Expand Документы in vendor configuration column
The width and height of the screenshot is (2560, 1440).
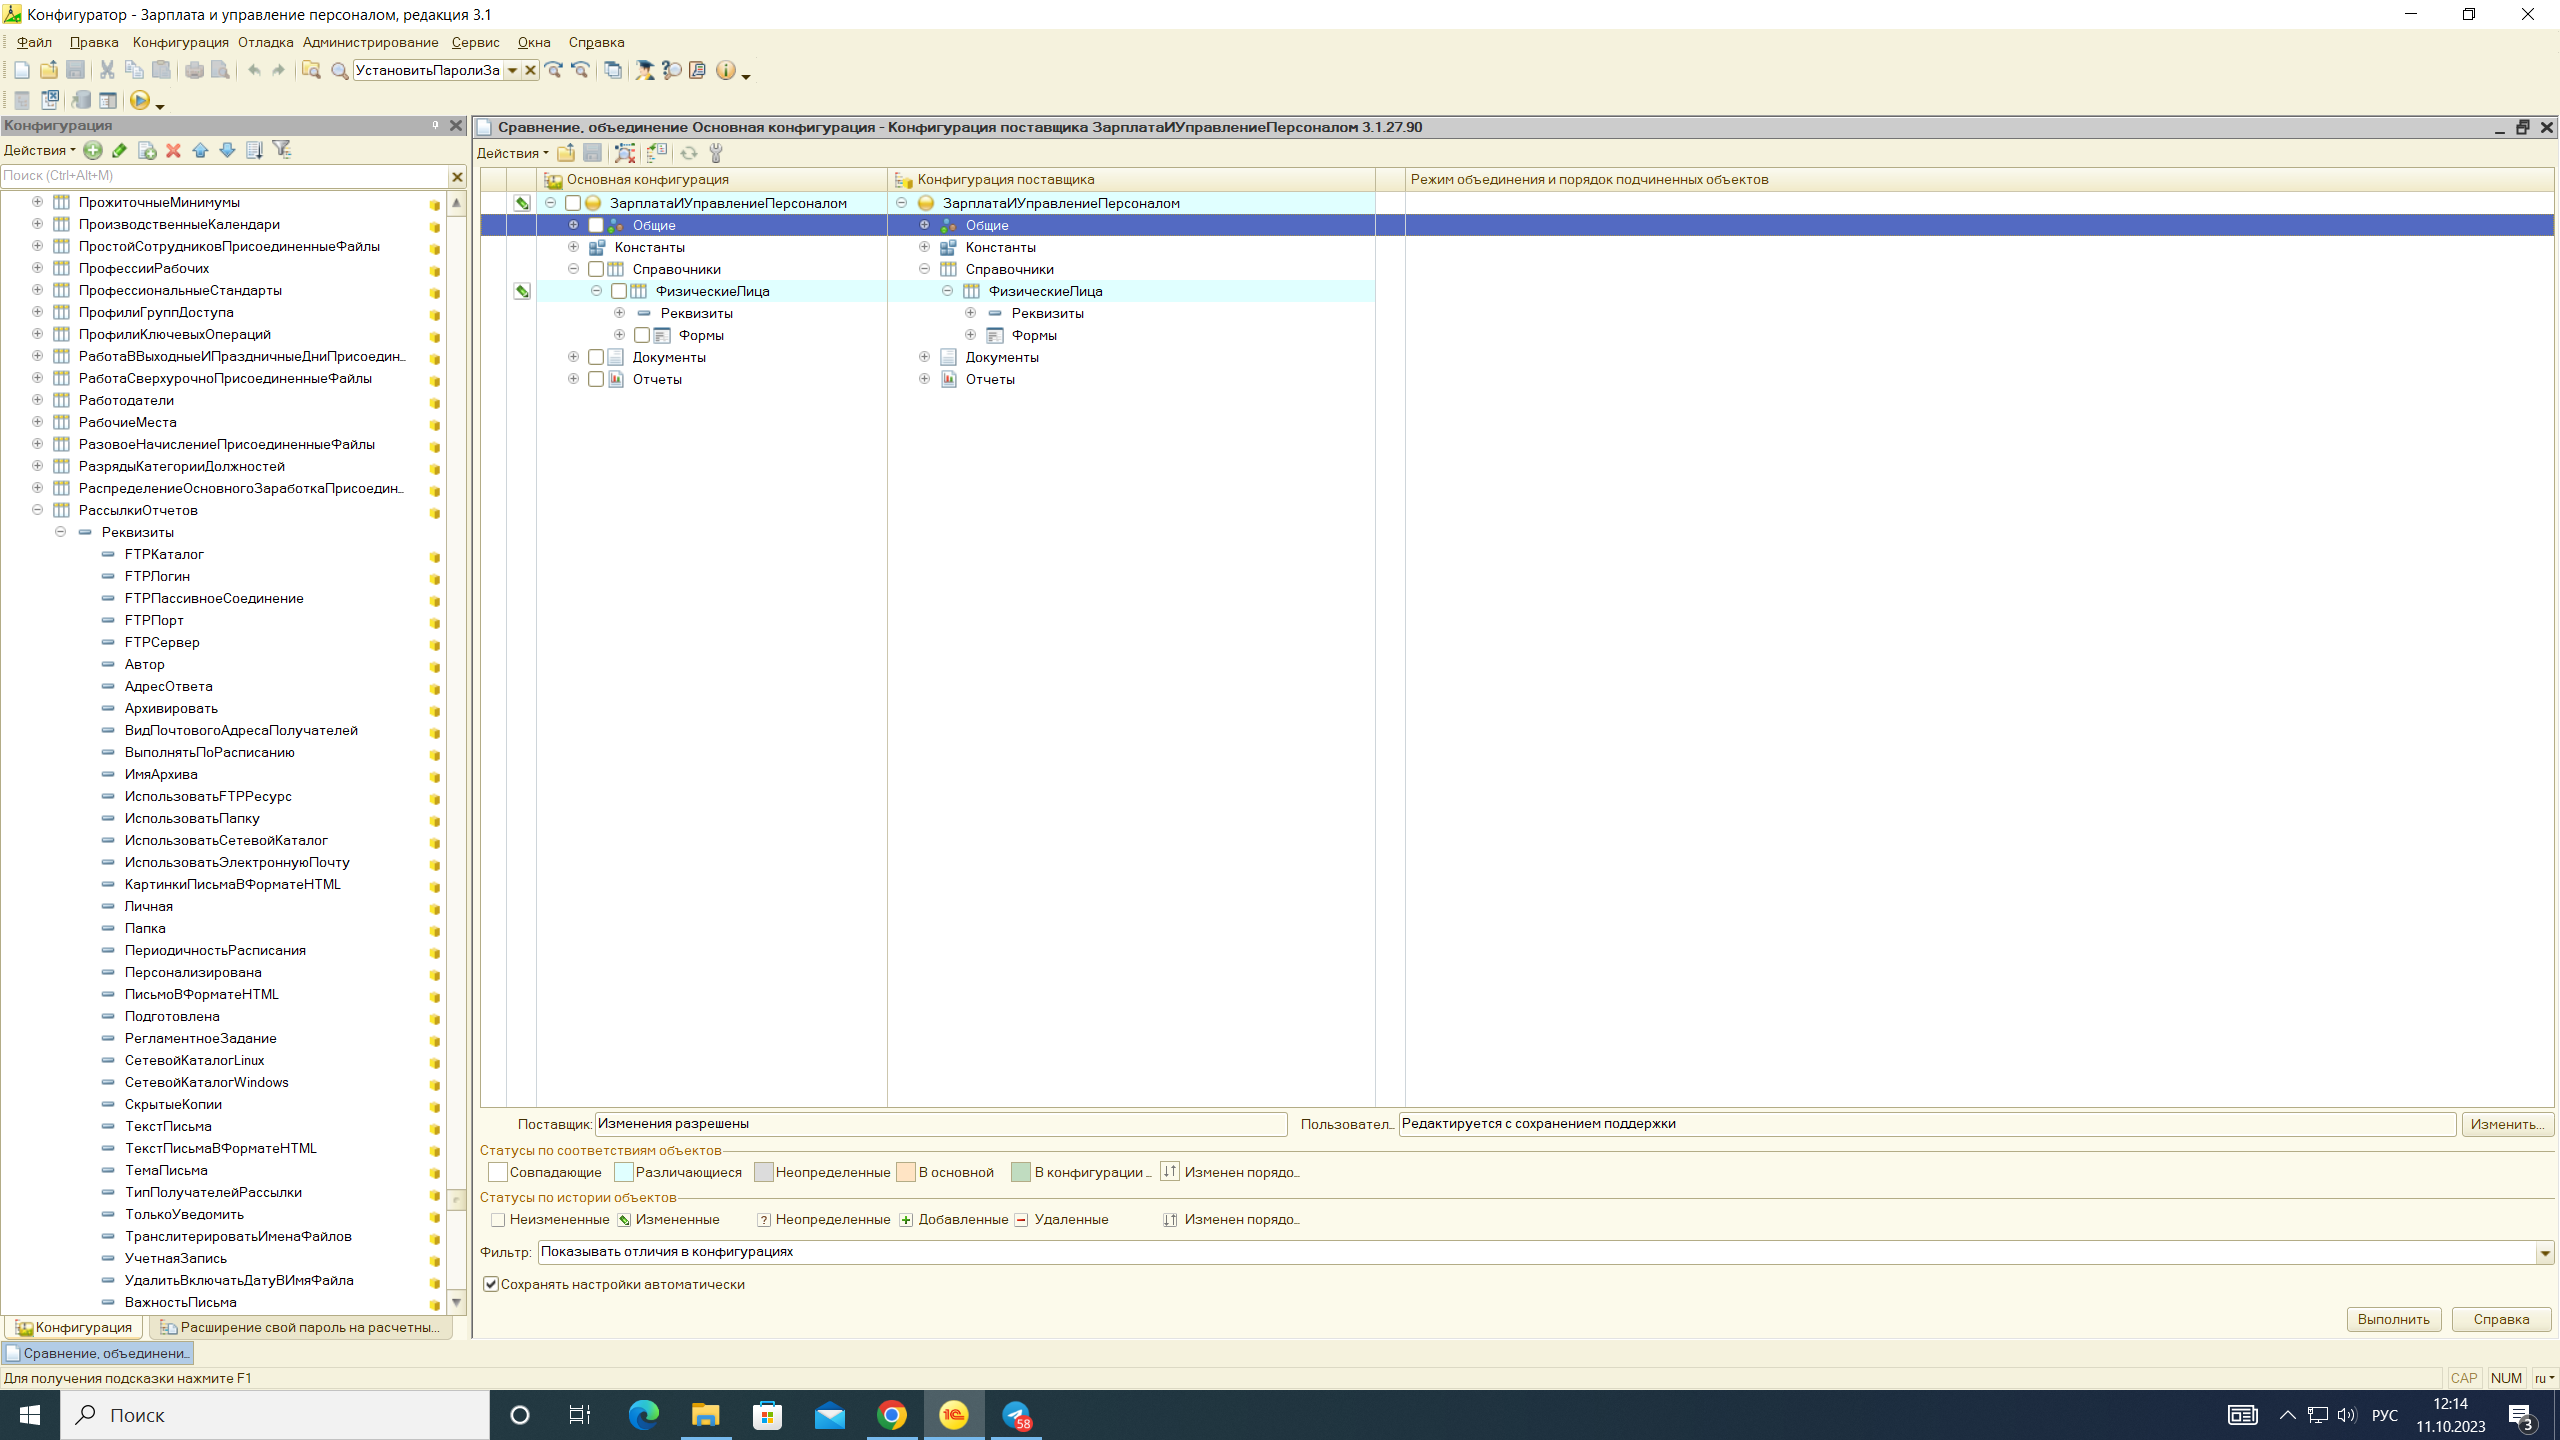click(x=924, y=356)
